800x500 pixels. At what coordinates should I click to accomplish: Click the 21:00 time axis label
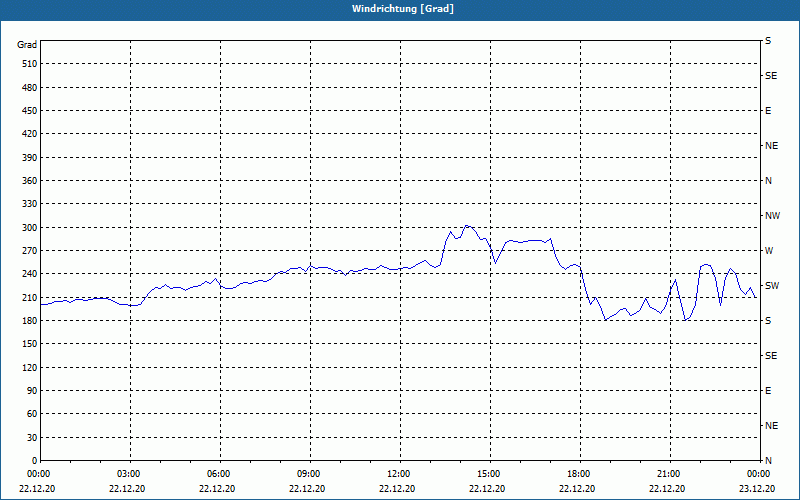tap(670, 473)
